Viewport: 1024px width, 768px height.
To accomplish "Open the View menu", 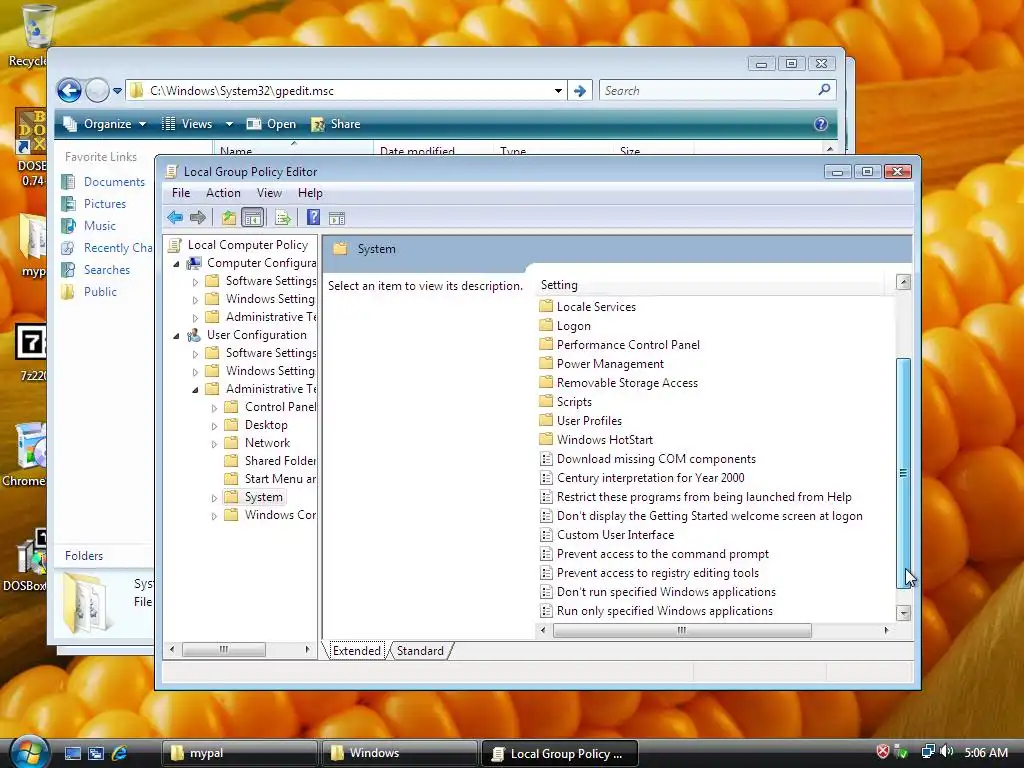I will point(269,193).
